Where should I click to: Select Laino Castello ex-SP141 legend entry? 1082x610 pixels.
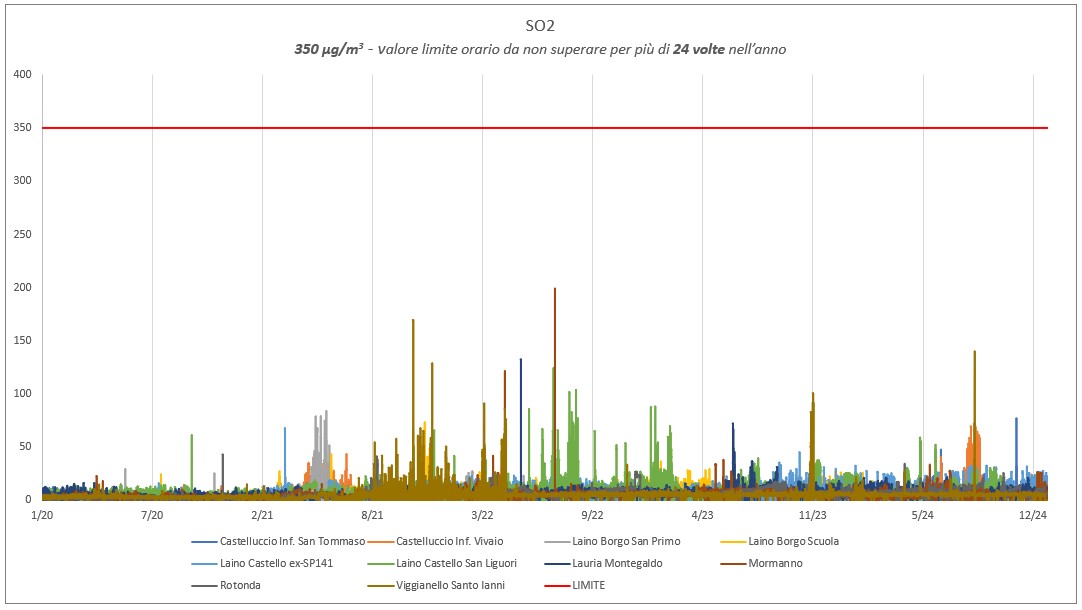point(276,563)
